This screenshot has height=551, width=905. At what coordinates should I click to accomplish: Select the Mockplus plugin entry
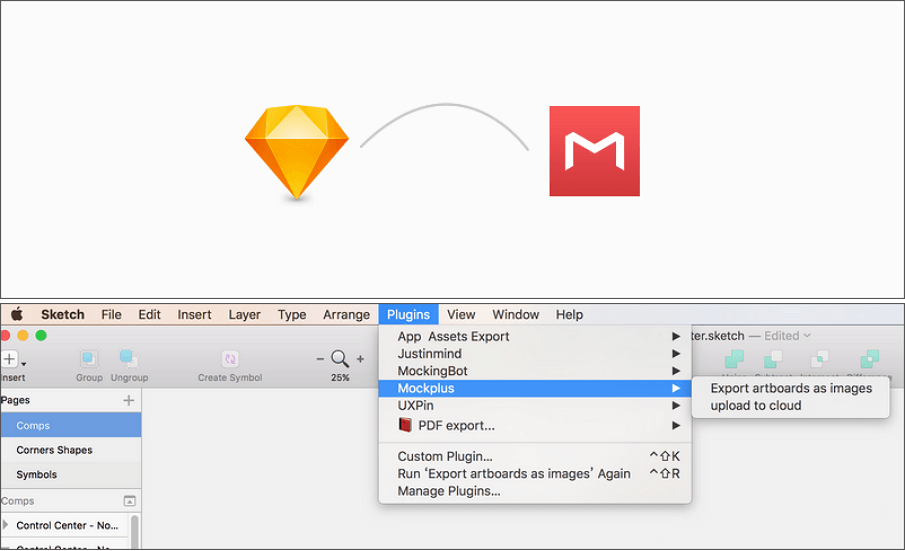(x=535, y=388)
